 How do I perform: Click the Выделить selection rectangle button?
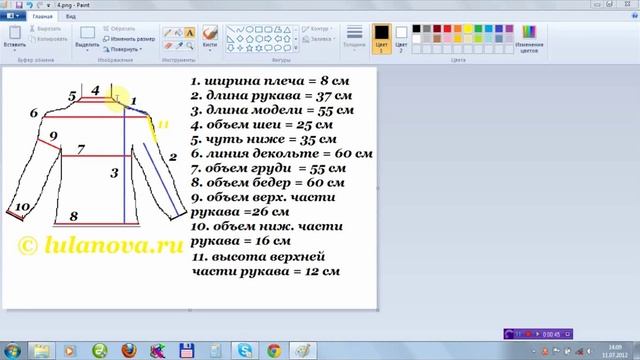pos(87,33)
